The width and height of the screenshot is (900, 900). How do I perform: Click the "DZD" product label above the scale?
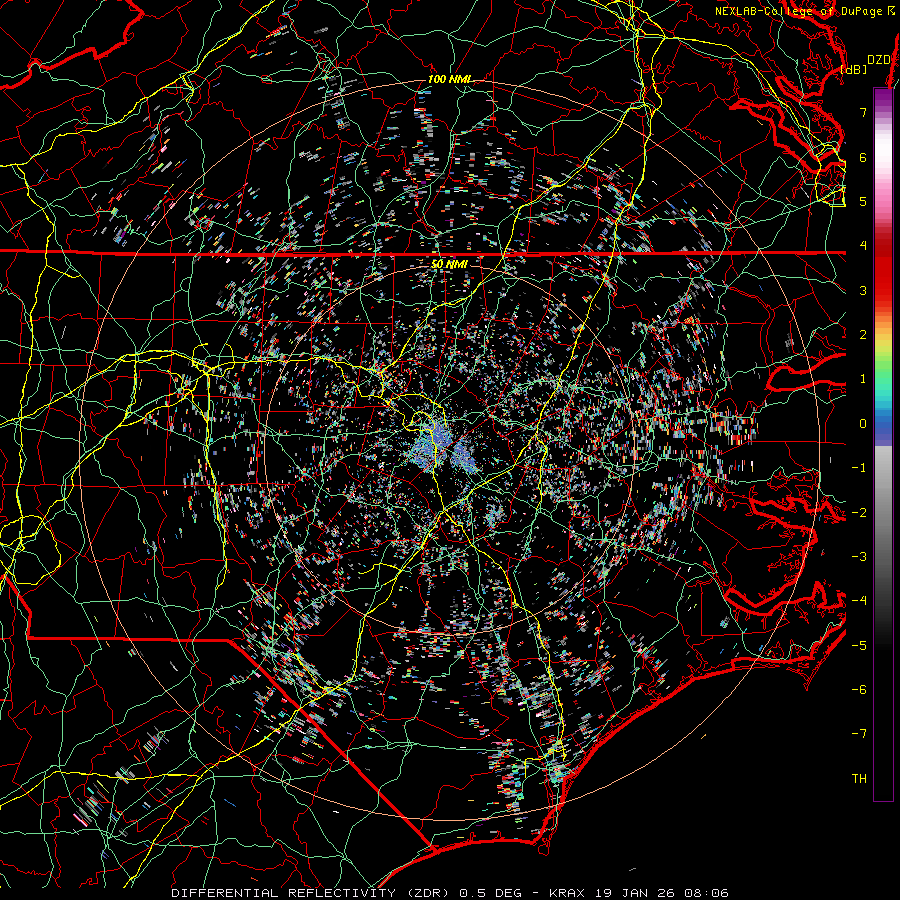[x=879, y=60]
